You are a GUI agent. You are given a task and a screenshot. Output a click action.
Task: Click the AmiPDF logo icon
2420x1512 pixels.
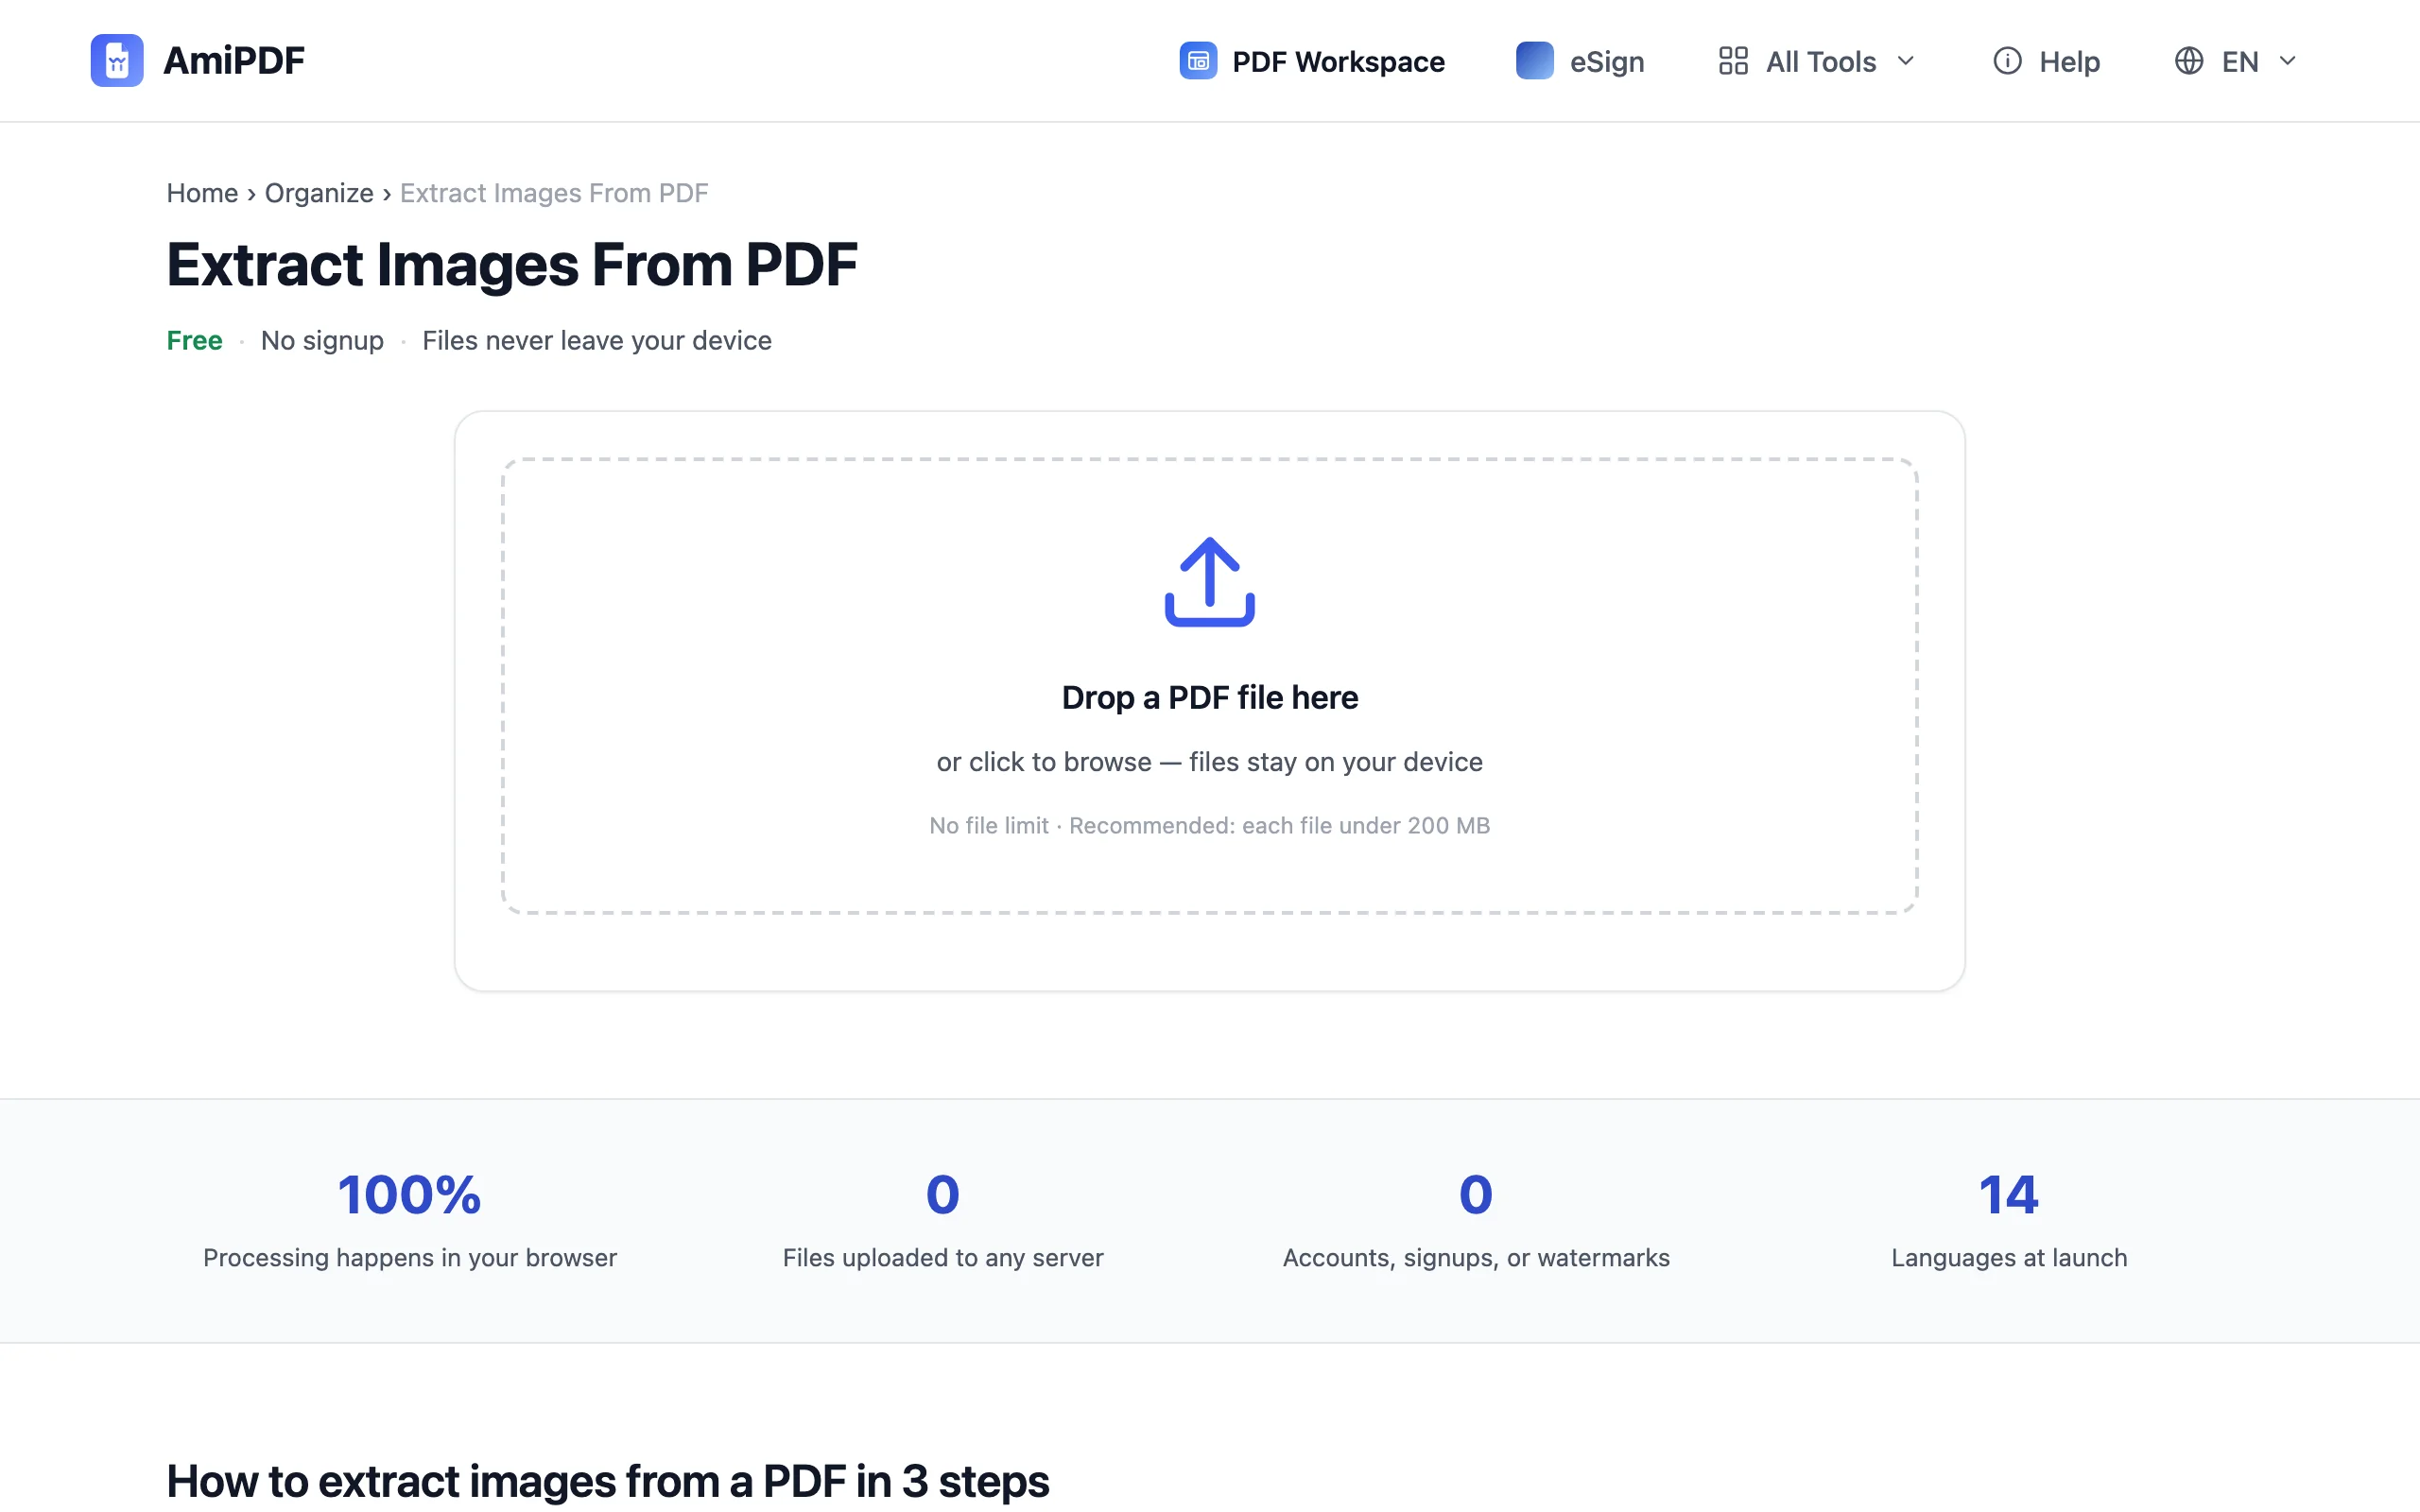pyautogui.click(x=117, y=61)
